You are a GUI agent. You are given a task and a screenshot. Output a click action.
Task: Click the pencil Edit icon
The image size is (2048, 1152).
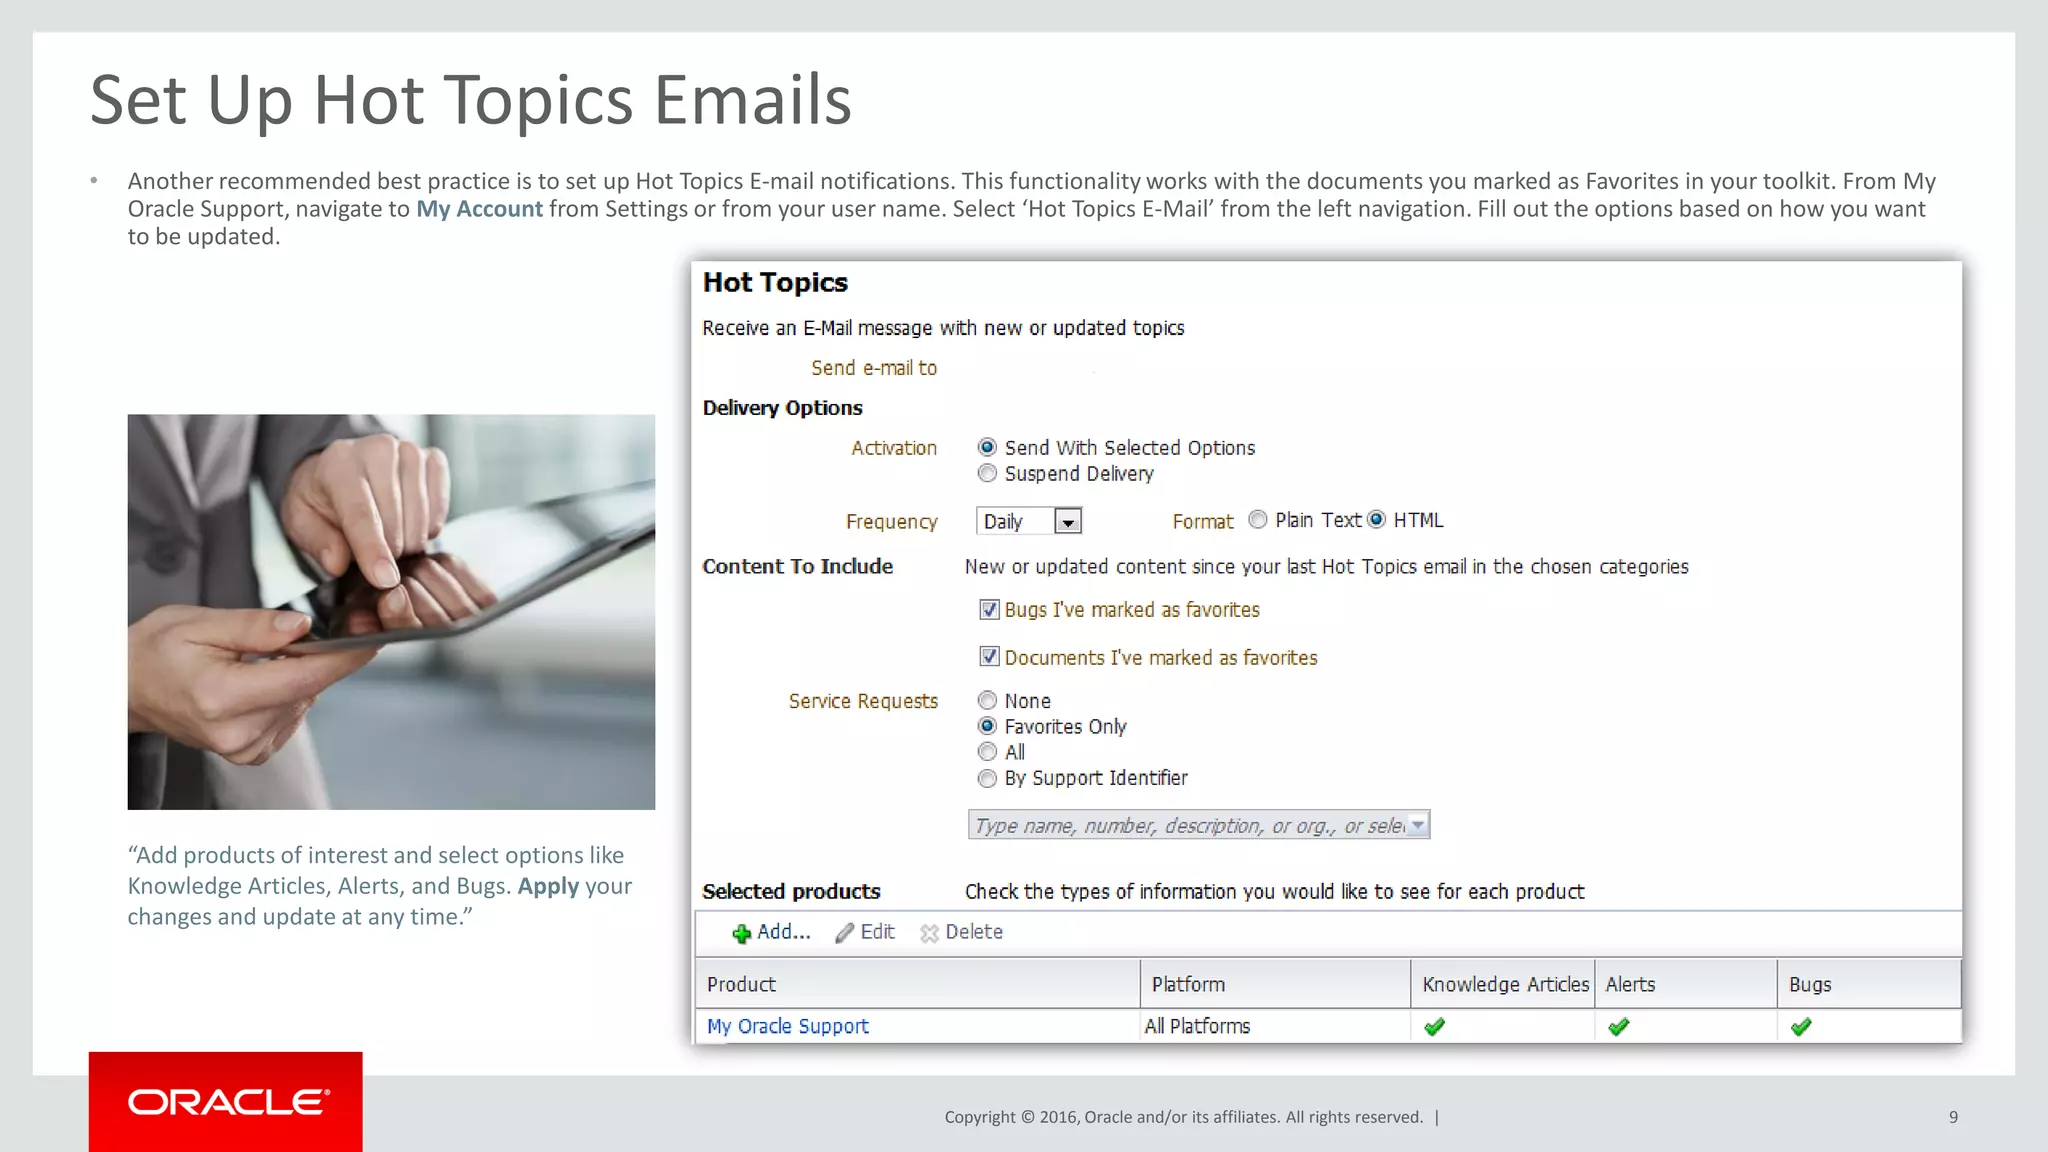pos(845,933)
